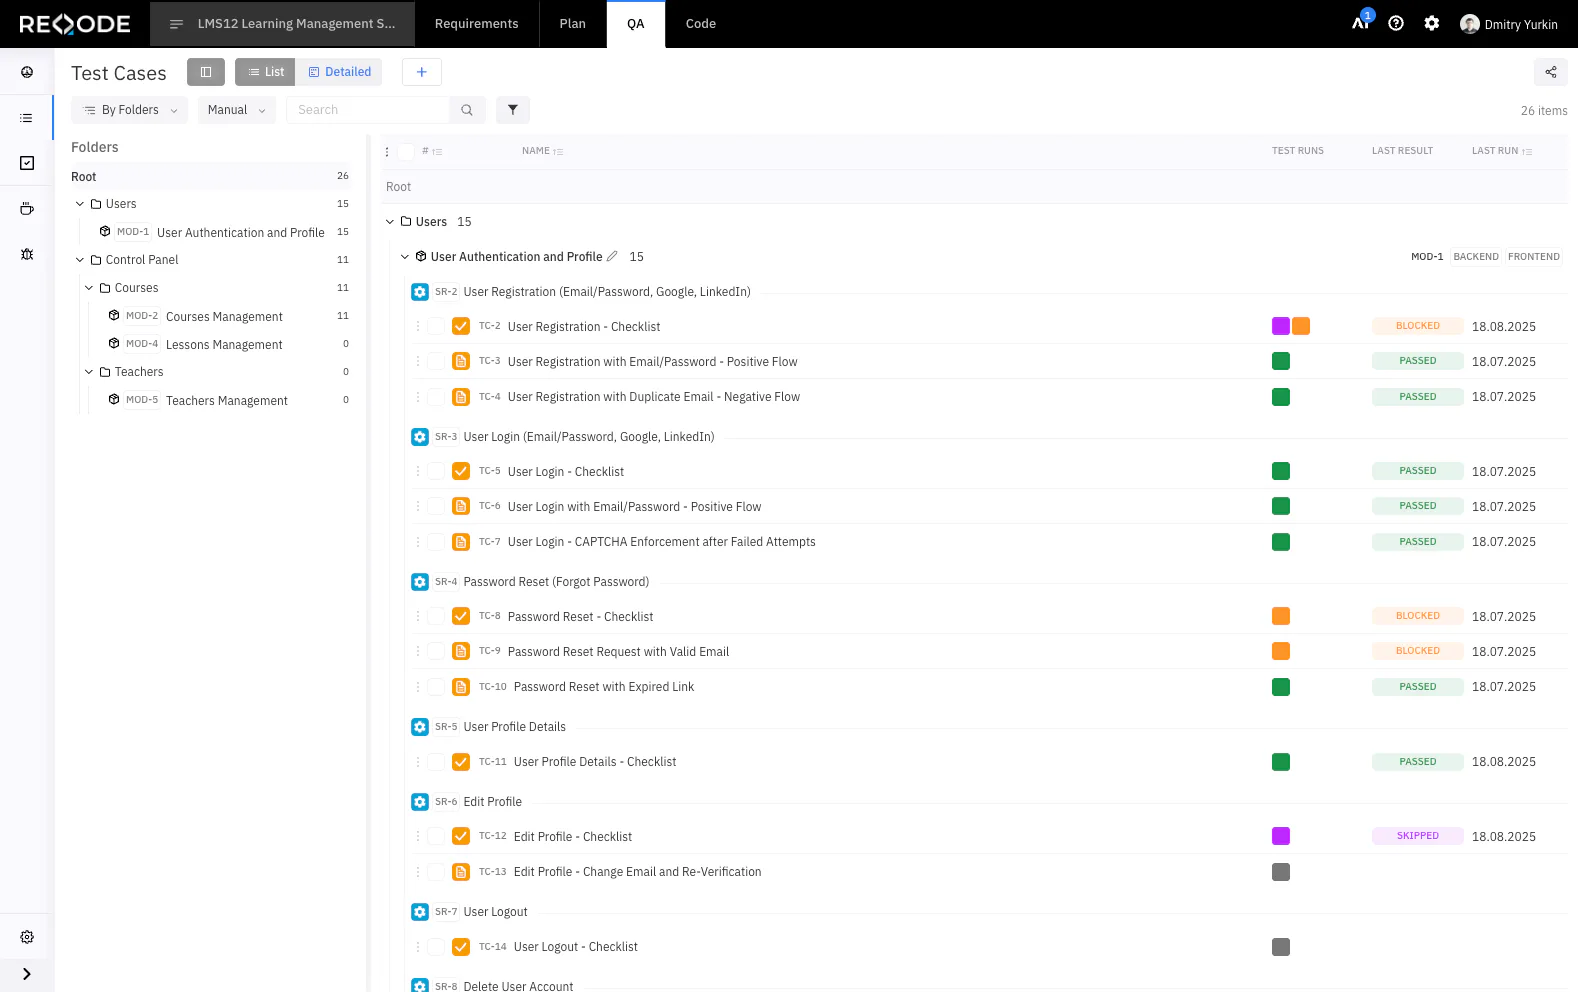This screenshot has height=992, width=1578.
Task: Click the edit pencil next to User Authentication and Profile
Action: click(612, 256)
